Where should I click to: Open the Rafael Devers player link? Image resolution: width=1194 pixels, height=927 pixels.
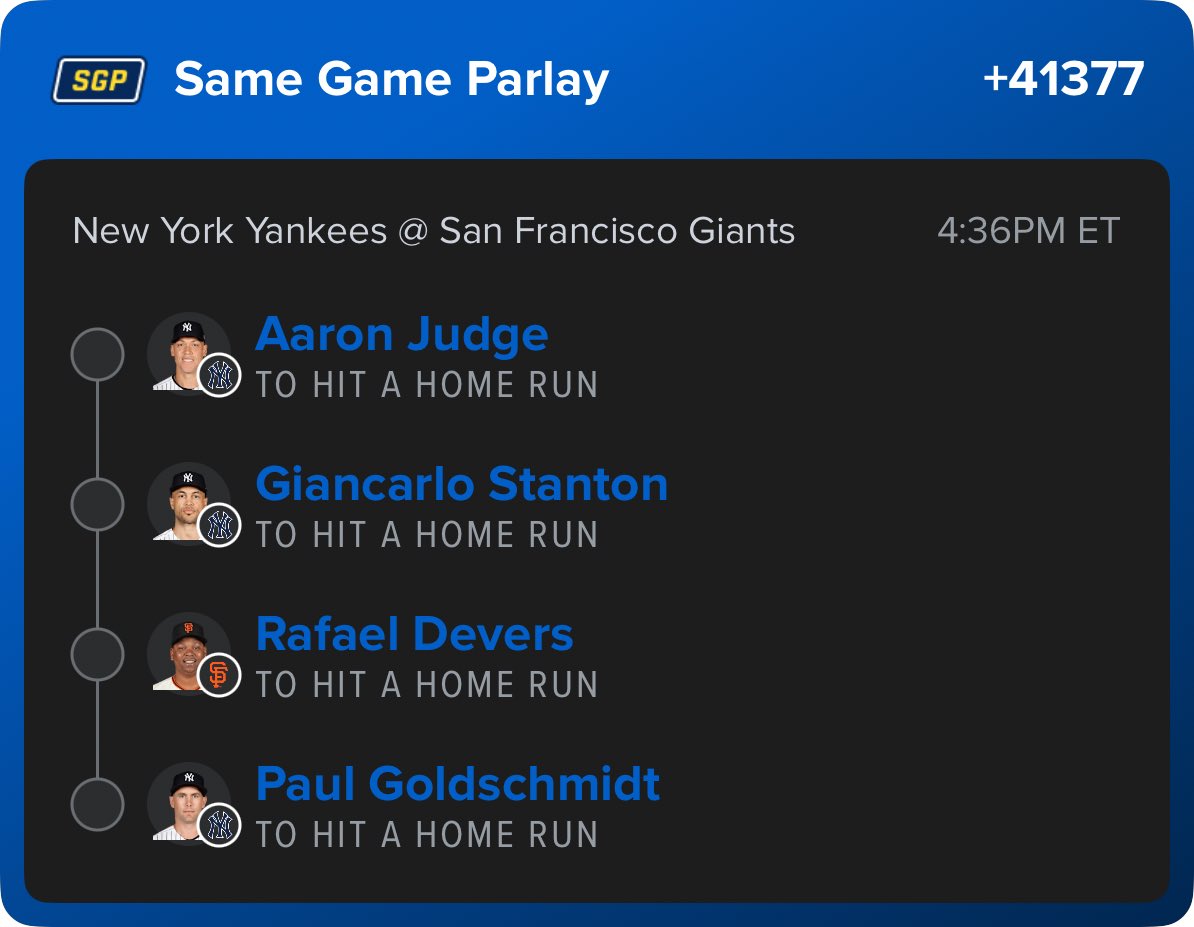[414, 634]
